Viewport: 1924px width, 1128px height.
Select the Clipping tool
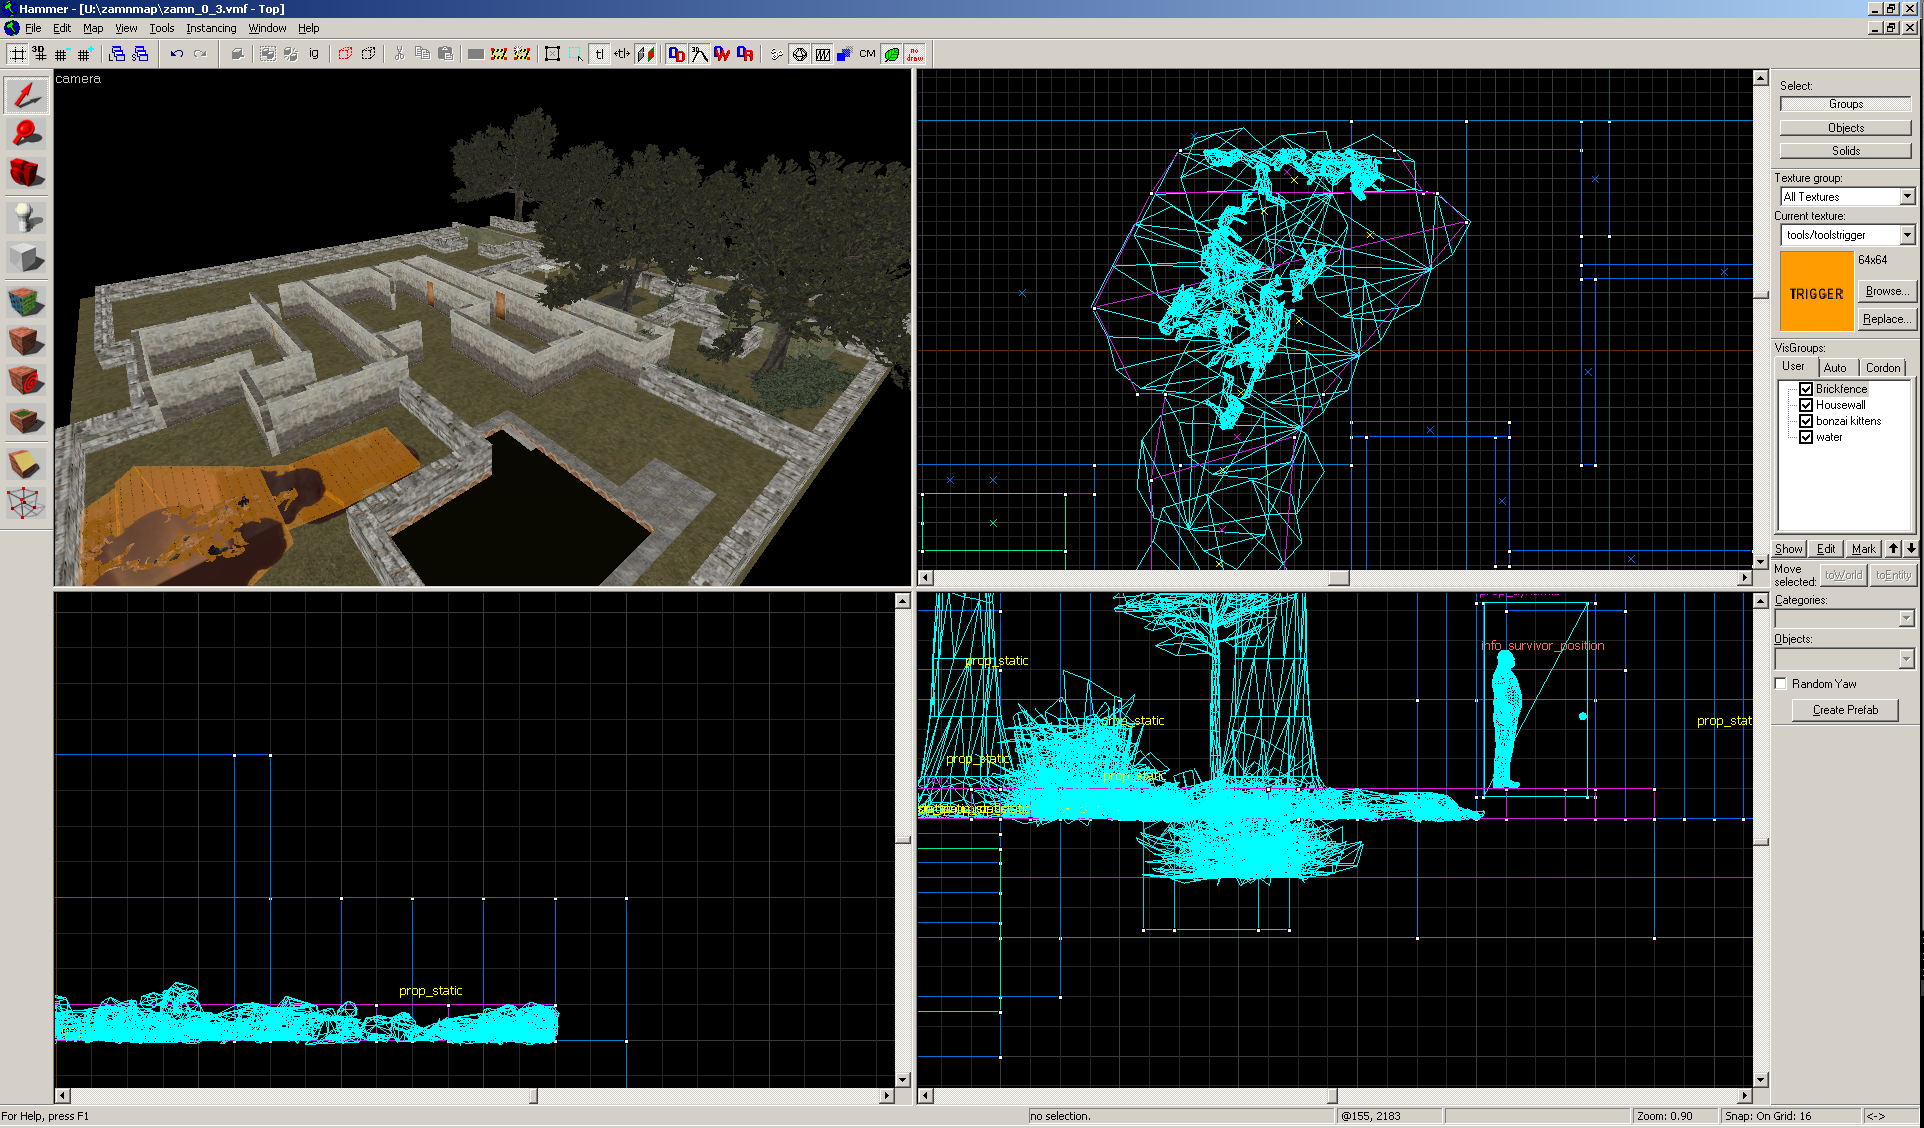(26, 462)
